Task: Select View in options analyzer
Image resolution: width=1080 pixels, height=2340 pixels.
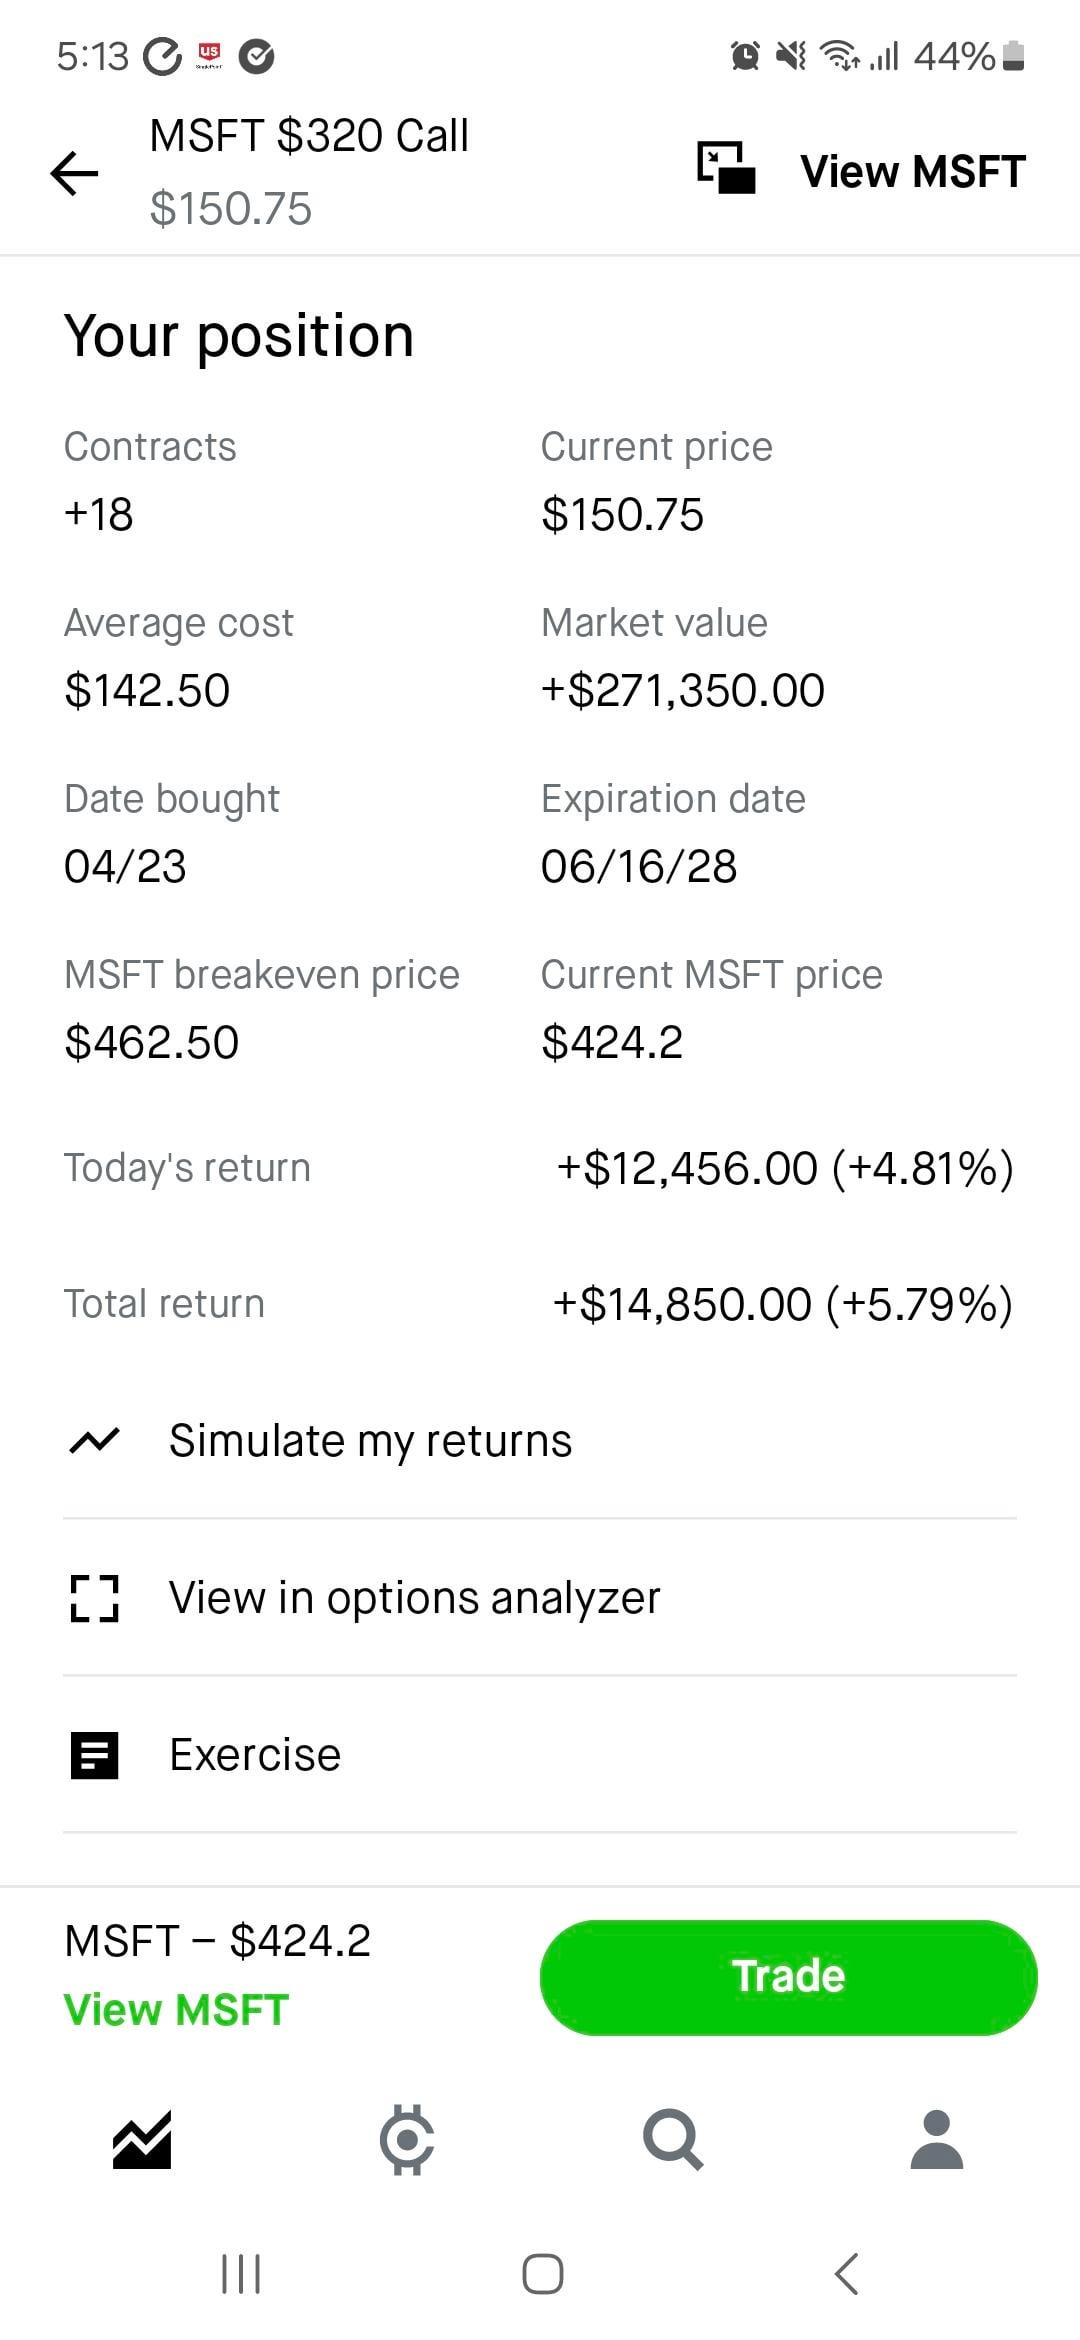Action: [414, 1598]
